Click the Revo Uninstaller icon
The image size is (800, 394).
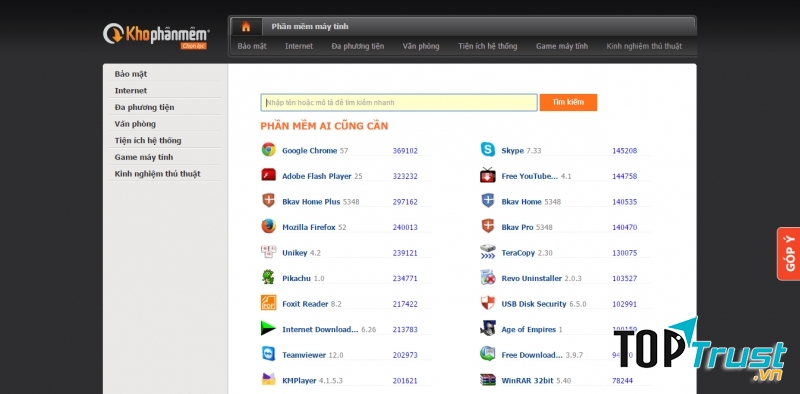pyautogui.click(x=488, y=277)
